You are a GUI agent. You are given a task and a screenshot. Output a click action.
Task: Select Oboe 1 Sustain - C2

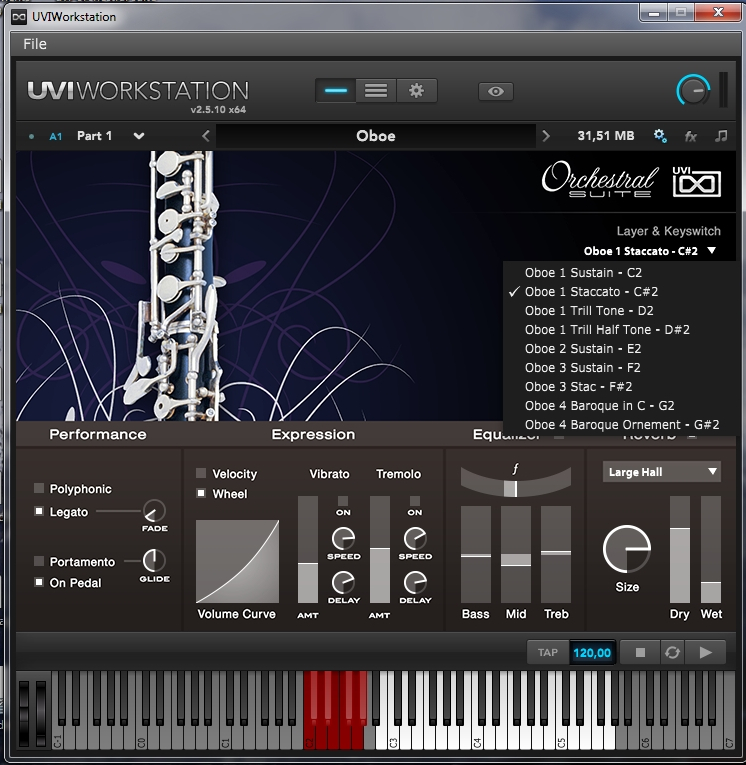(x=620, y=273)
